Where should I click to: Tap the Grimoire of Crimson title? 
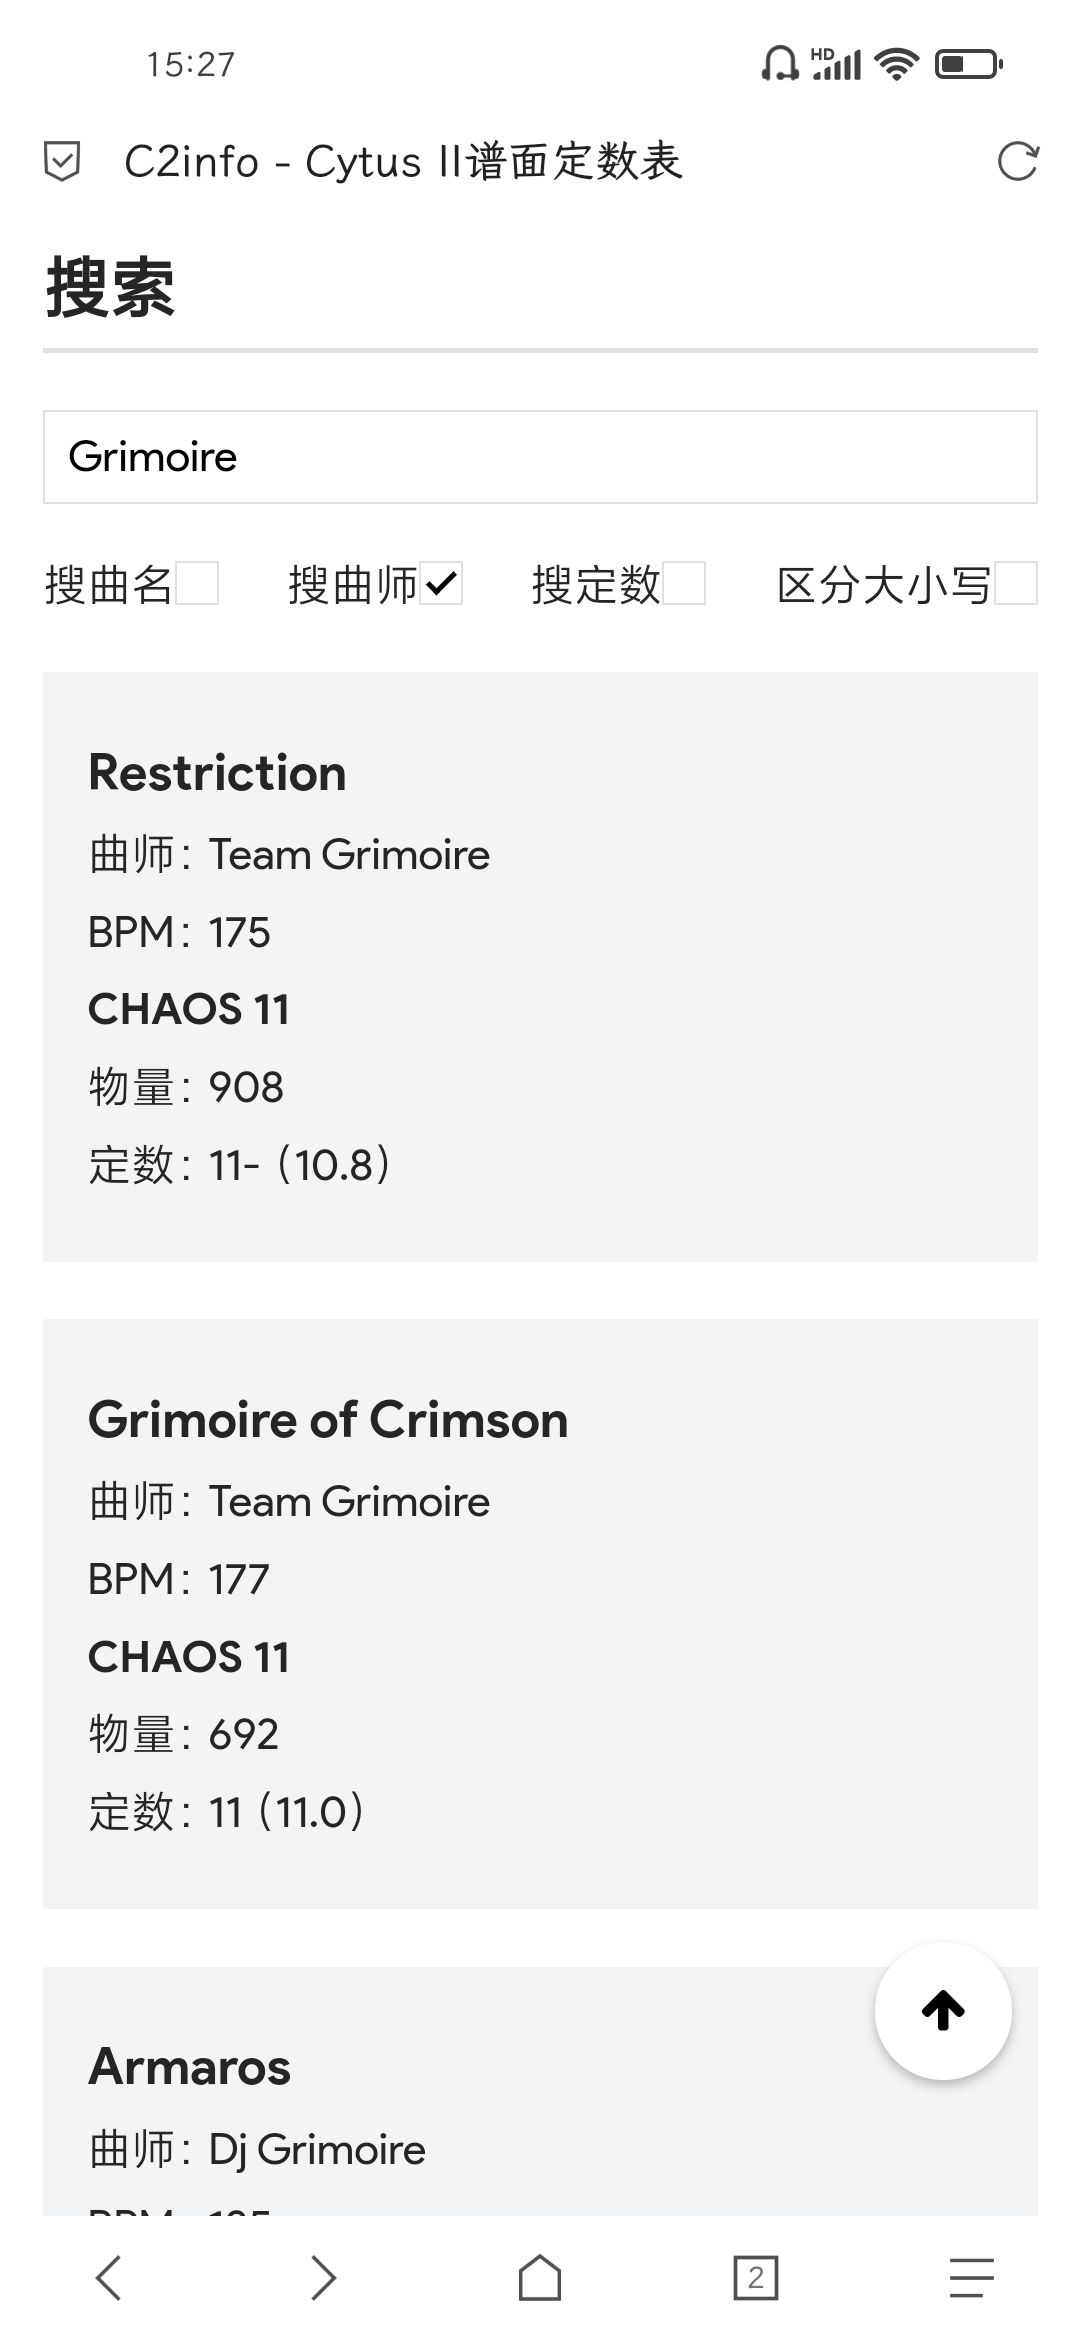(328, 1420)
